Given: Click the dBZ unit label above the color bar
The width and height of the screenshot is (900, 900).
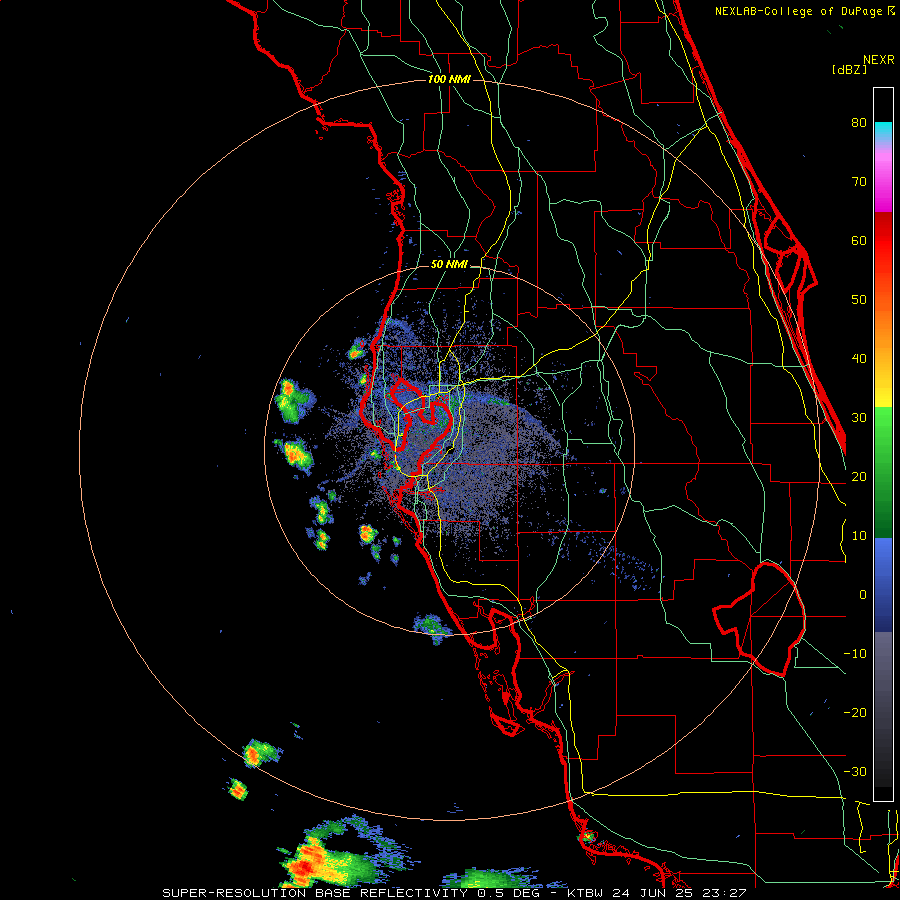Looking at the screenshot, I should coord(849,70).
